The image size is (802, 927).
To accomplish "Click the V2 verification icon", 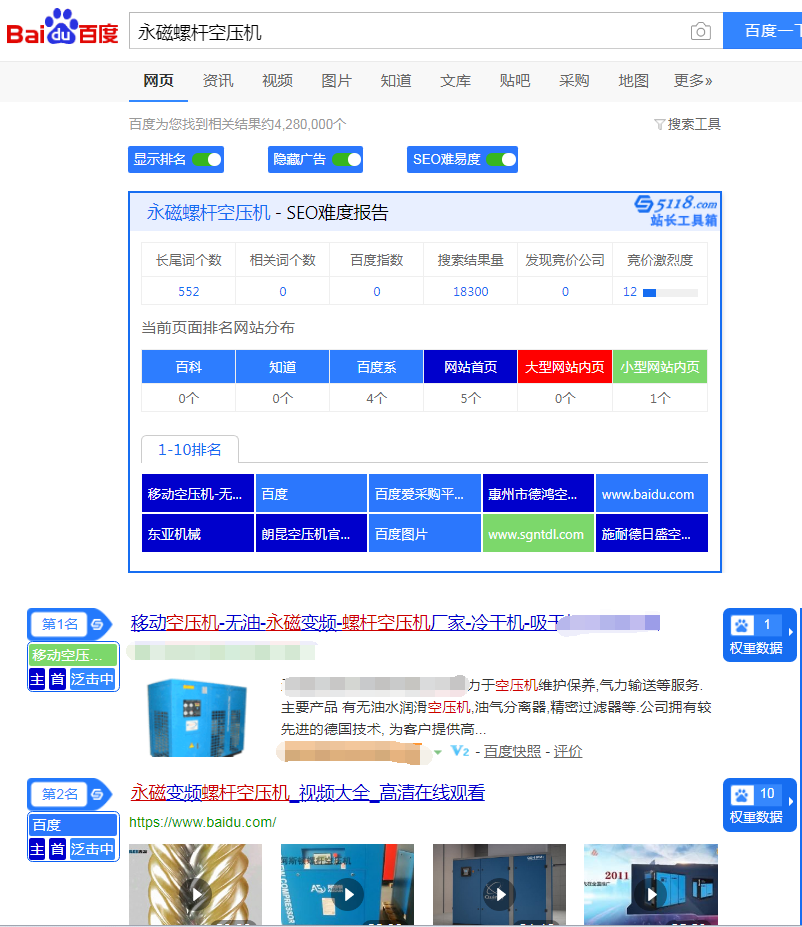I will pos(460,751).
